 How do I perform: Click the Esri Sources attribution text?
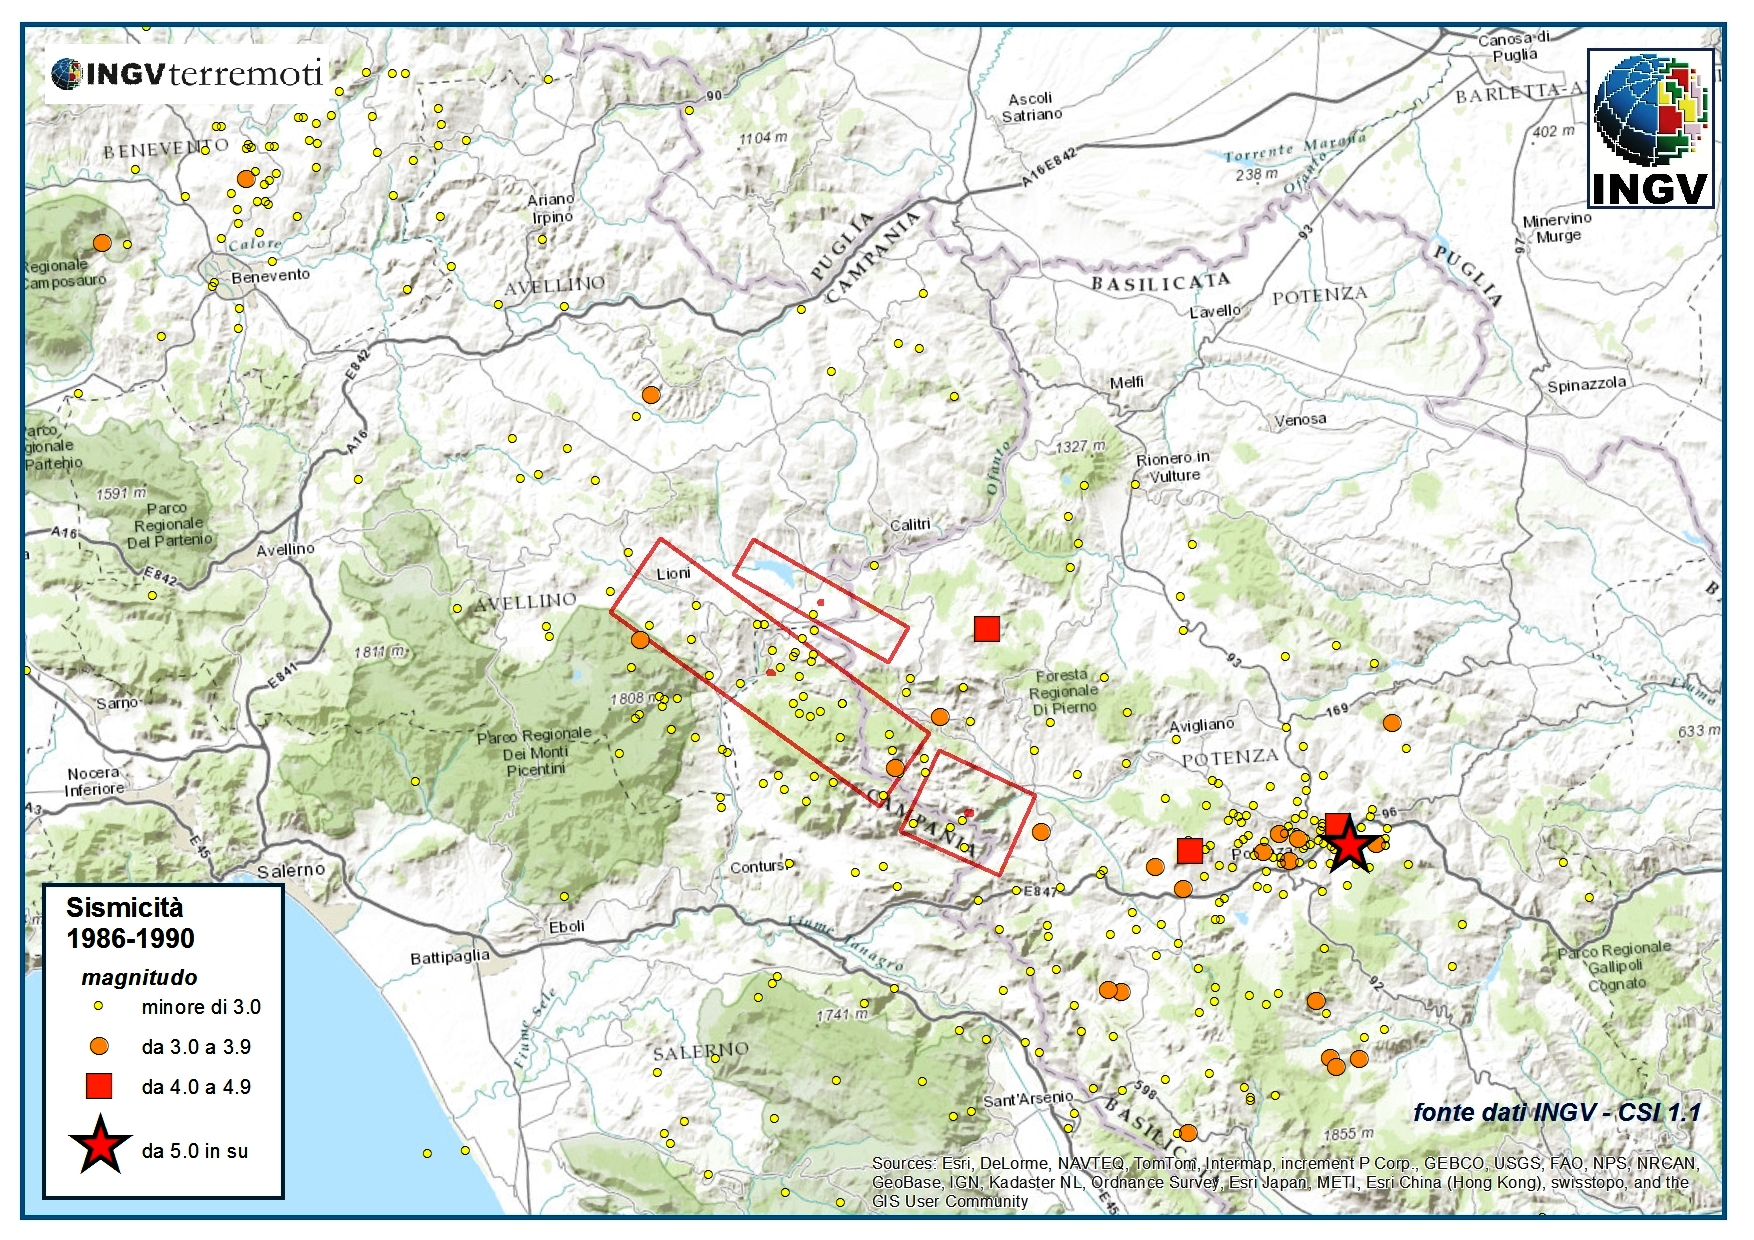1284,1182
